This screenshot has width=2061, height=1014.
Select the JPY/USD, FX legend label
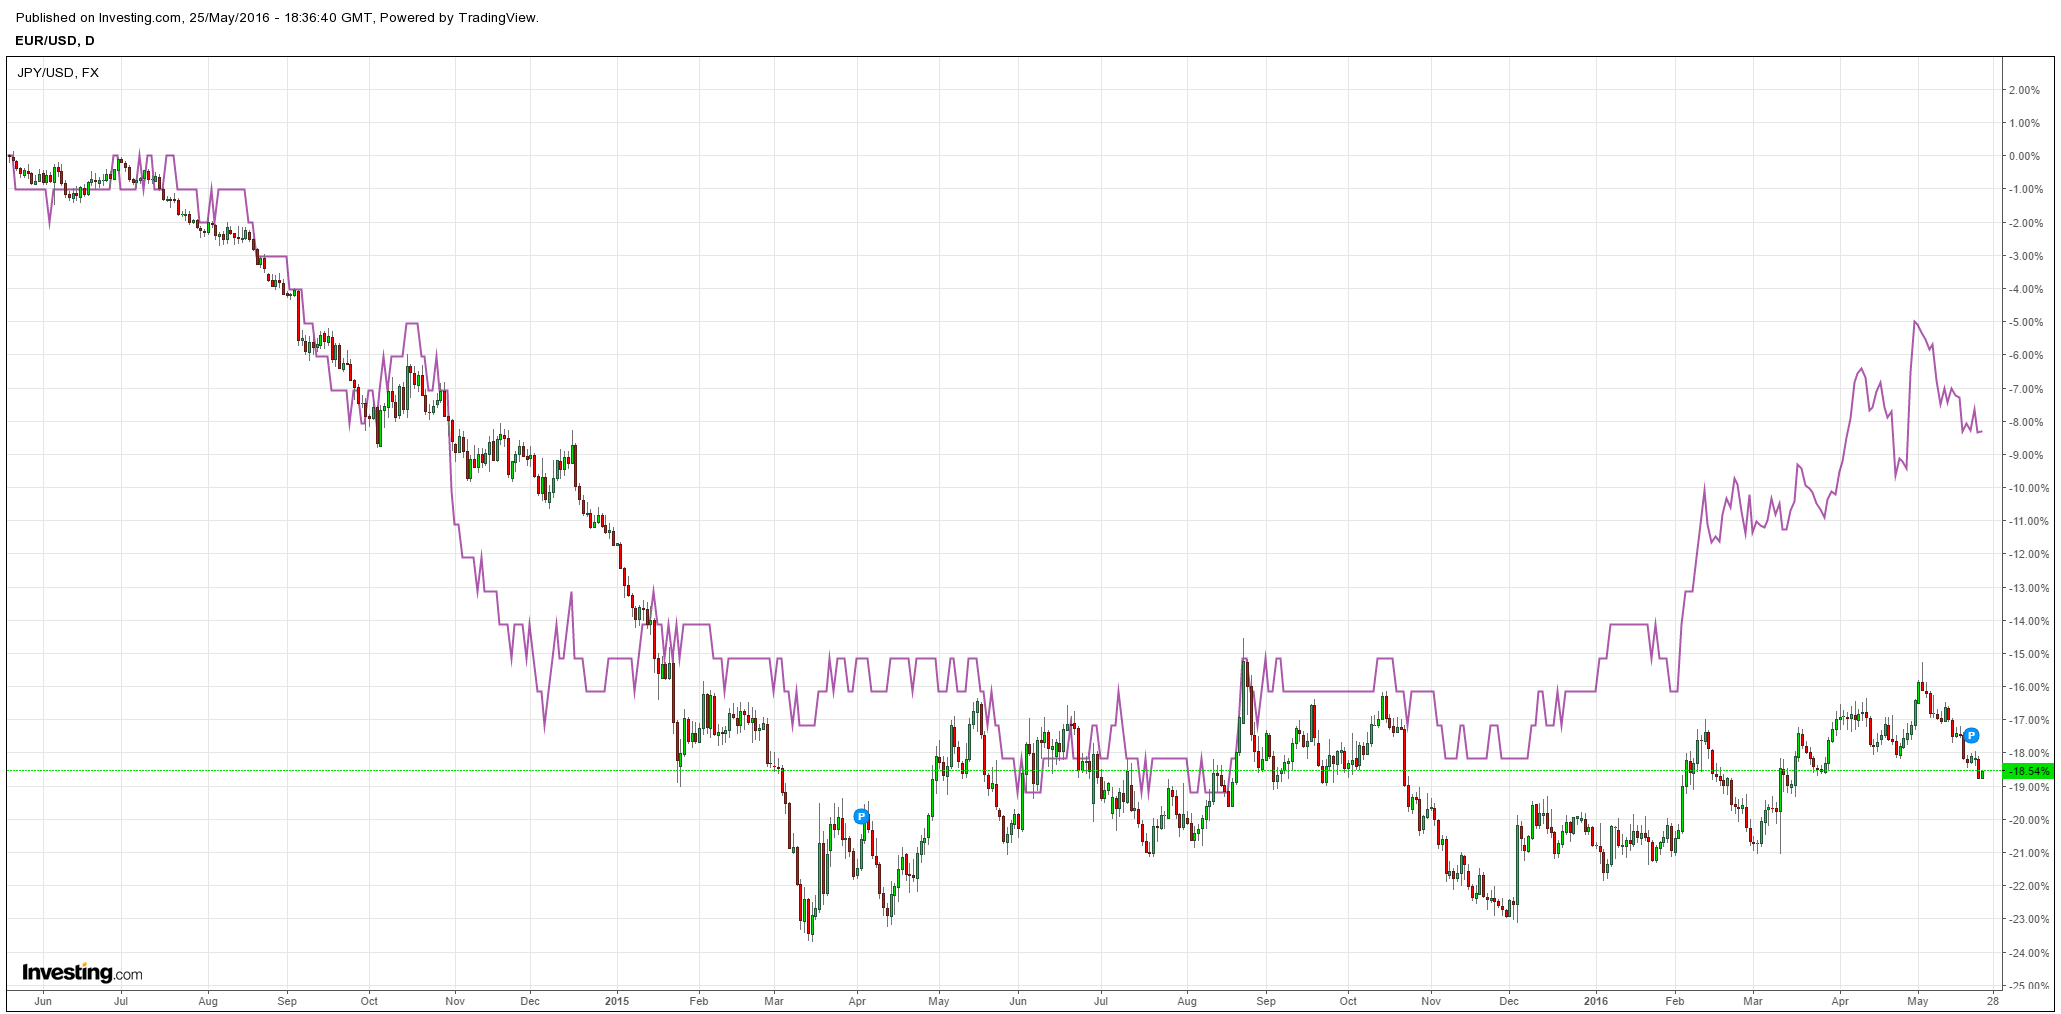pyautogui.click(x=58, y=72)
